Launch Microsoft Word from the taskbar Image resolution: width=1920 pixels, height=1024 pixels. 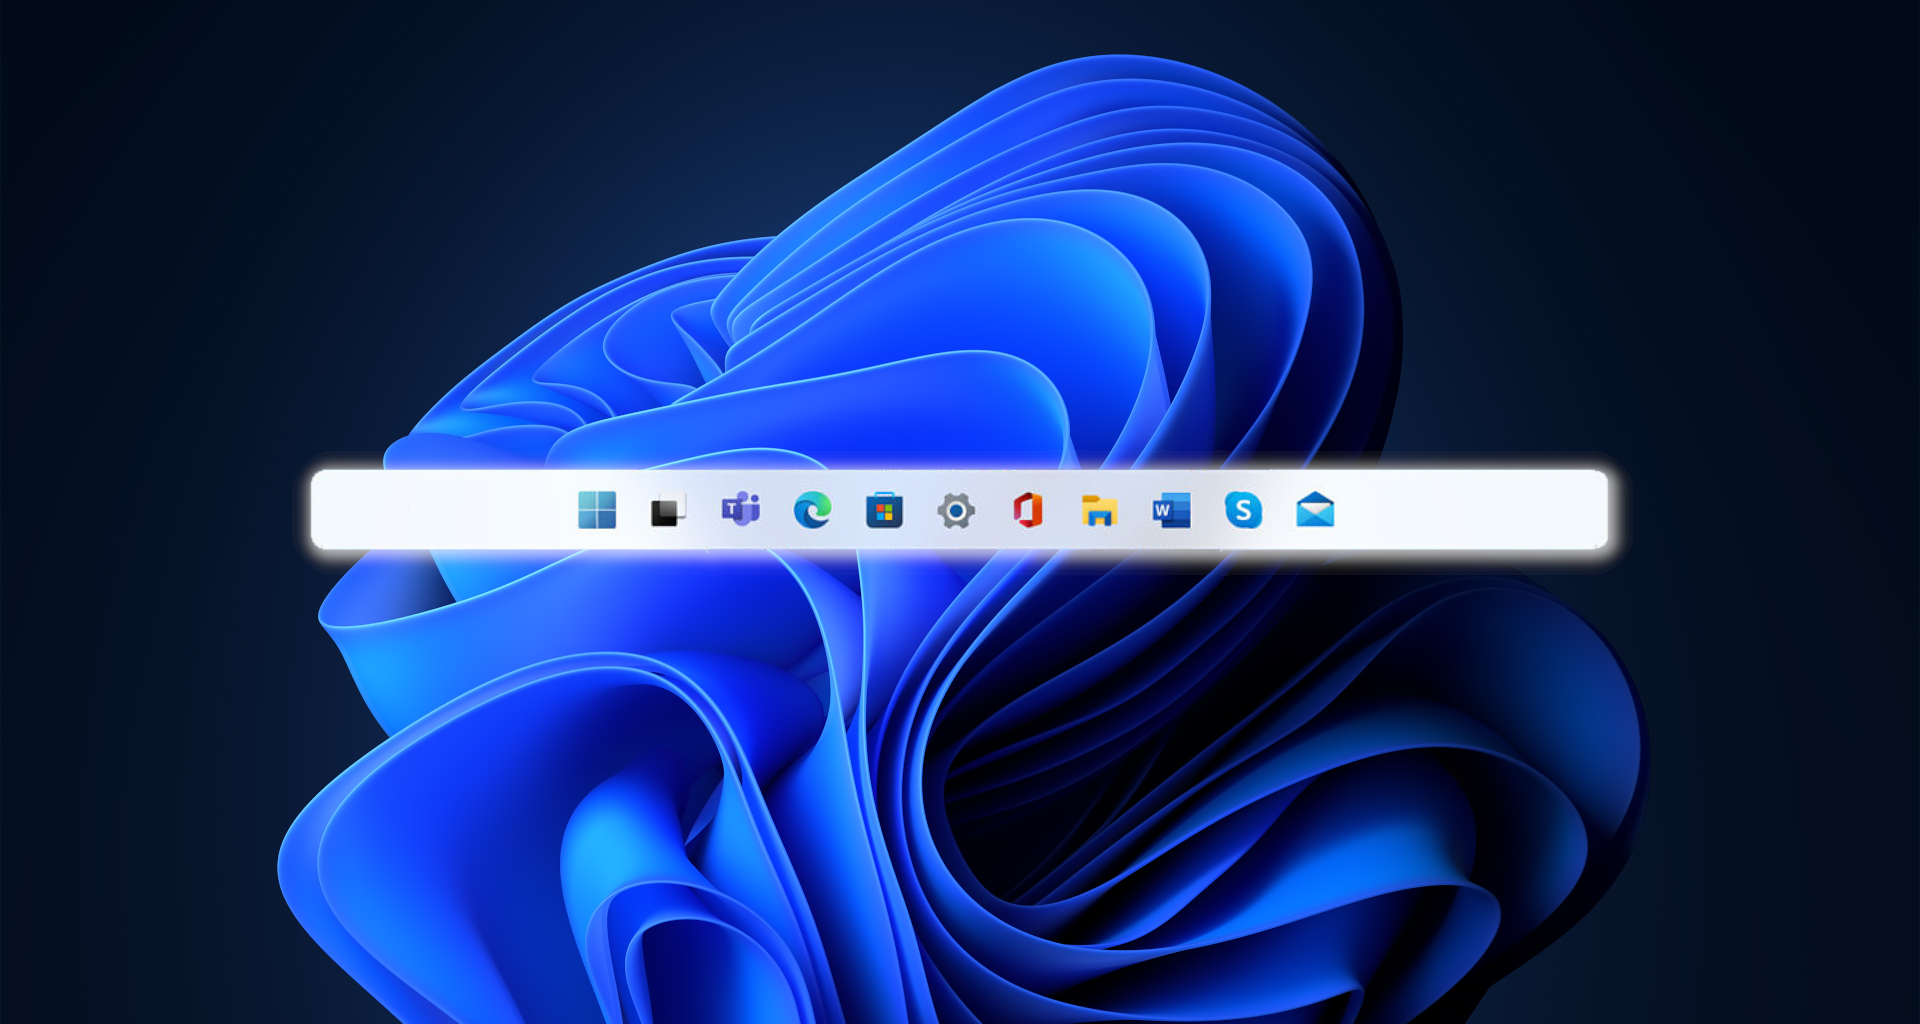1171,510
